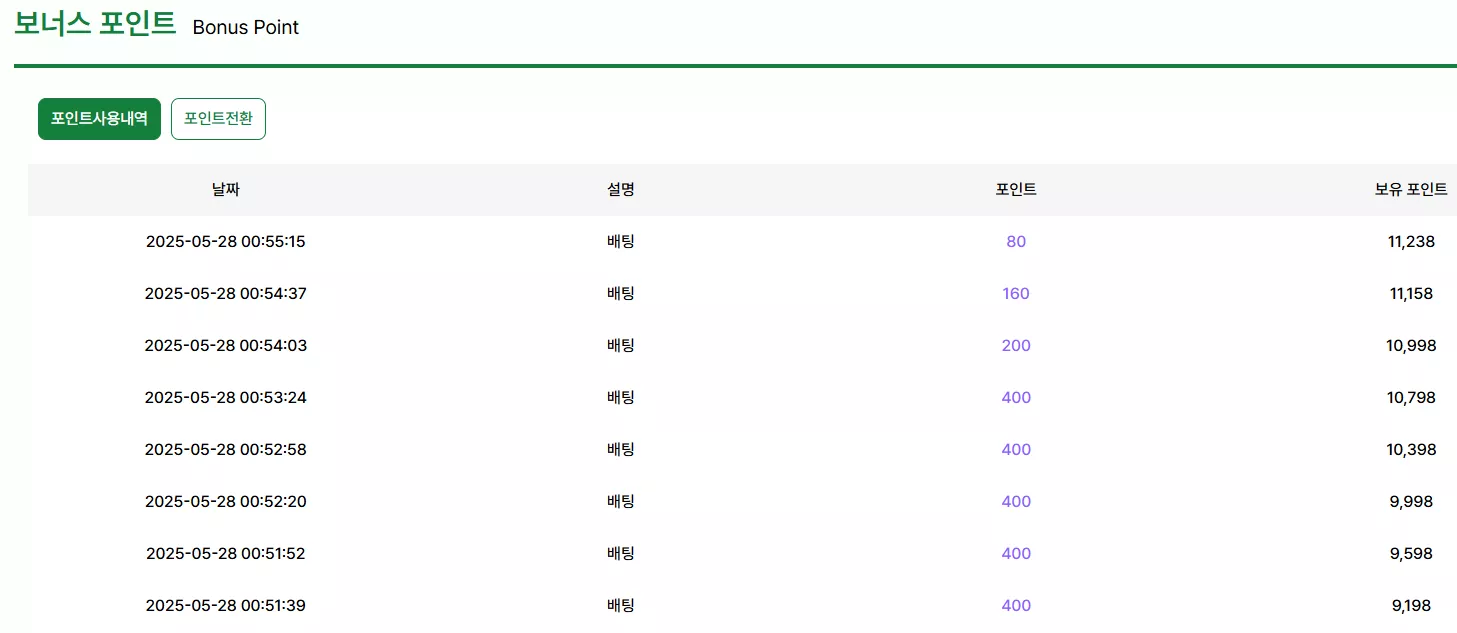
Task: Click the purple 160 point value
Action: coord(1016,293)
